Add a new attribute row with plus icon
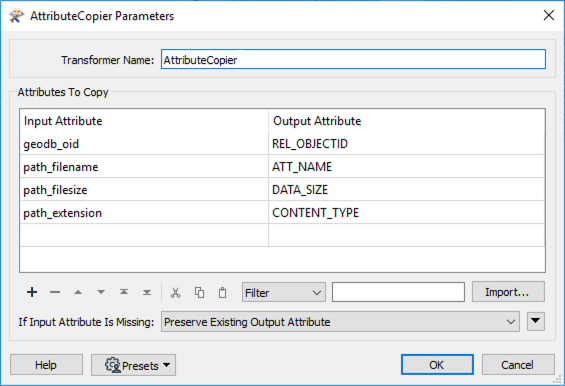This screenshot has height=386, width=565. pyautogui.click(x=32, y=292)
